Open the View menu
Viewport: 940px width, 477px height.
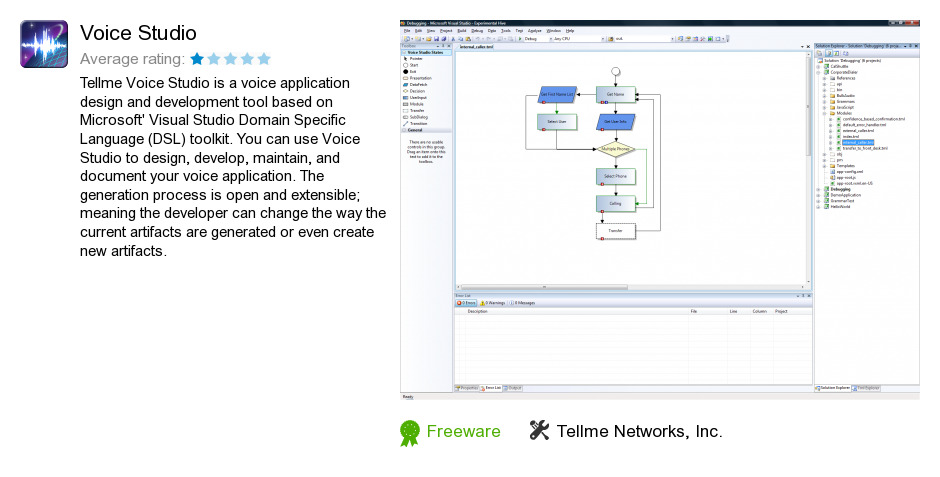431,31
